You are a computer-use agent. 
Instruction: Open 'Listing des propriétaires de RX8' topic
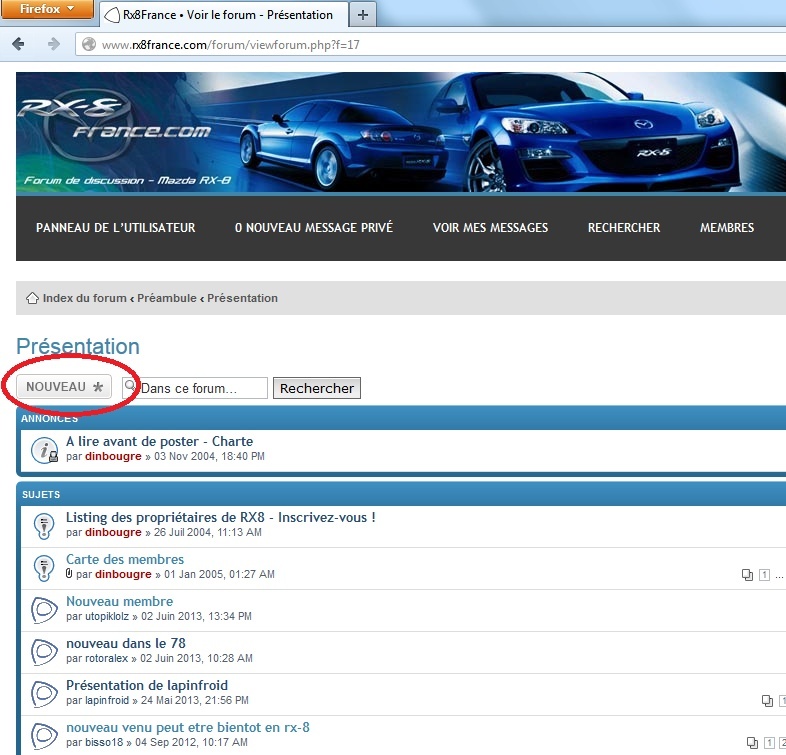click(221, 517)
